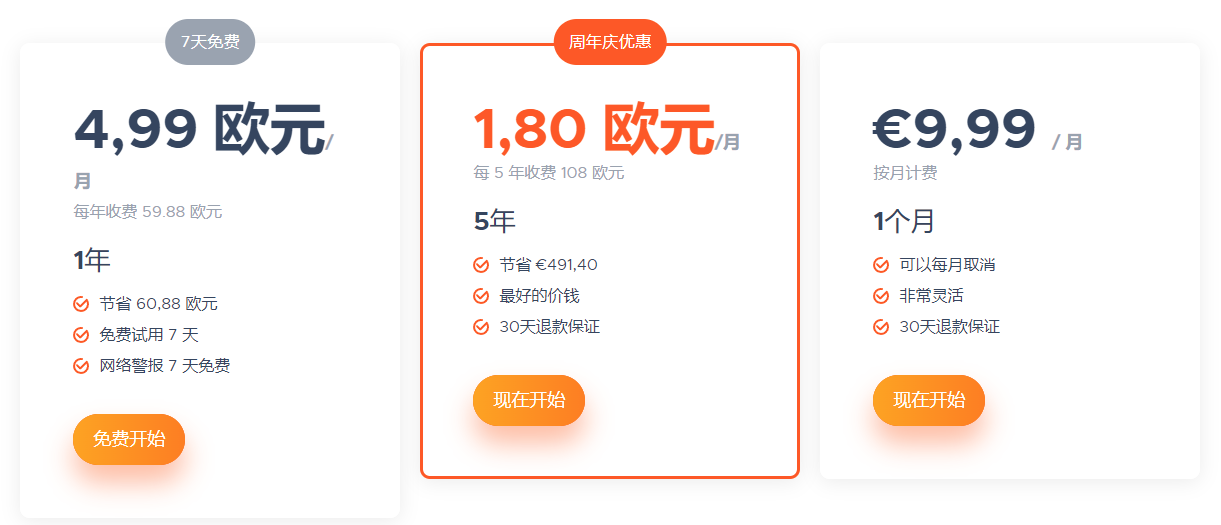
Task: Click check icon beside 最好的价钱
Action: pyautogui.click(x=481, y=296)
